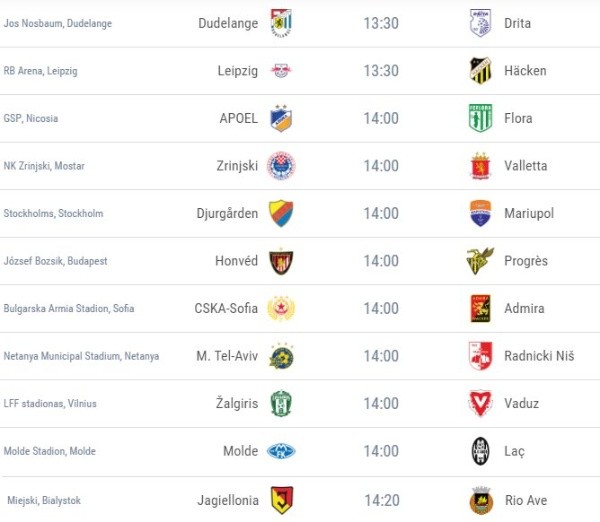Click the Vaduz team crest

[481, 403]
